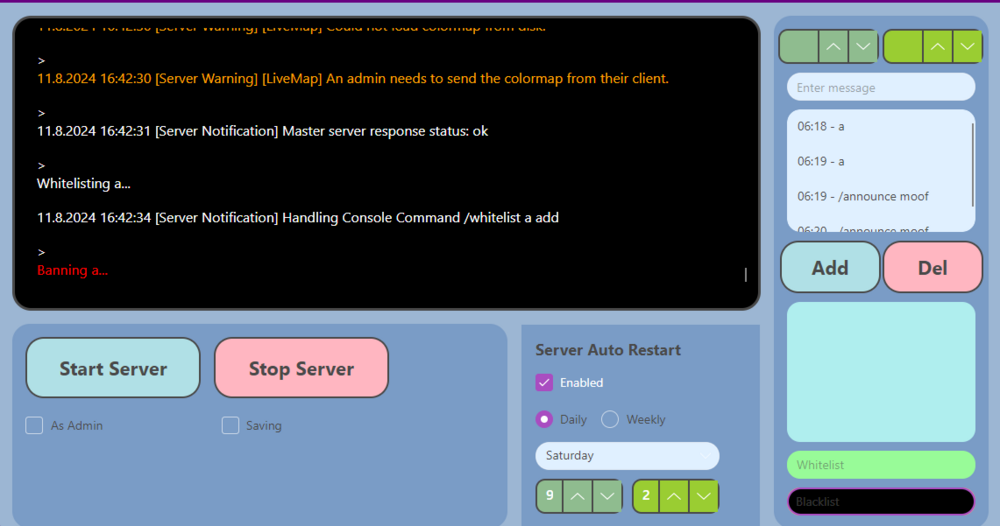
Task: Open the Saturday day selector
Action: click(x=627, y=456)
